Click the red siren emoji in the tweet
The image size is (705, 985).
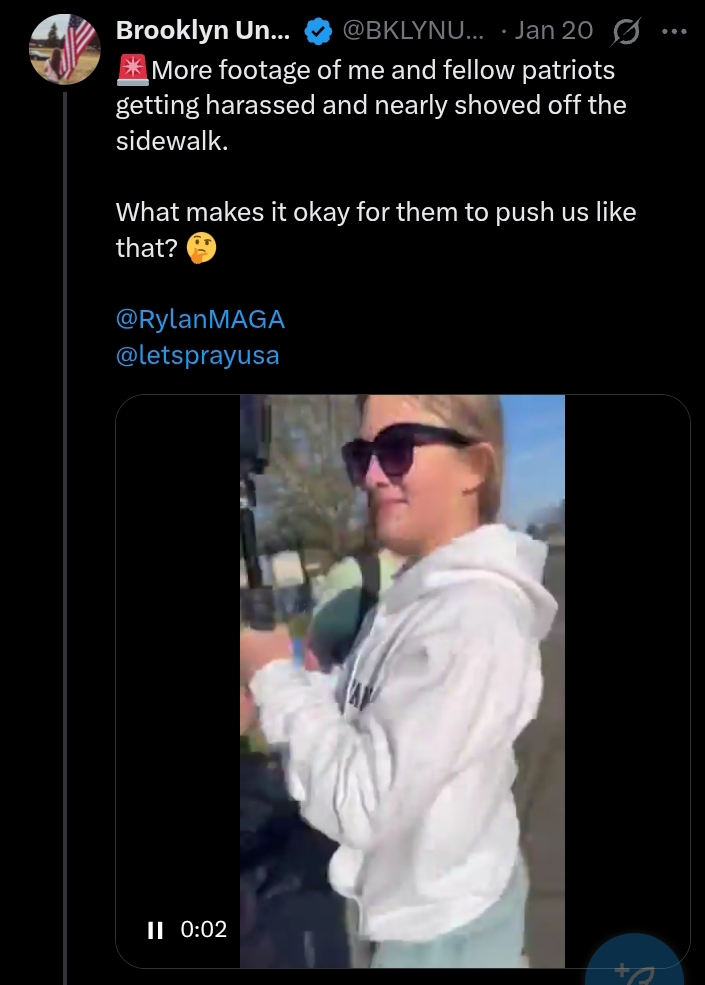point(132,71)
